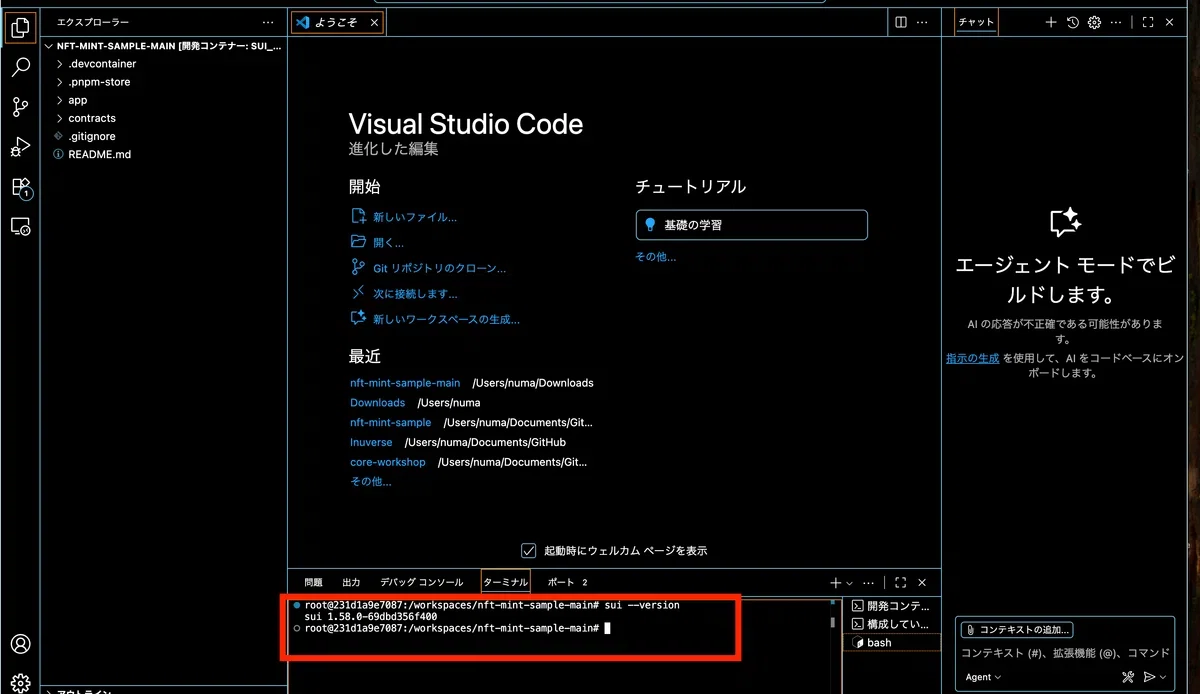Image resolution: width=1200 pixels, height=694 pixels.
Task: Open the Explorer view in activity bar
Action: pos(20,27)
